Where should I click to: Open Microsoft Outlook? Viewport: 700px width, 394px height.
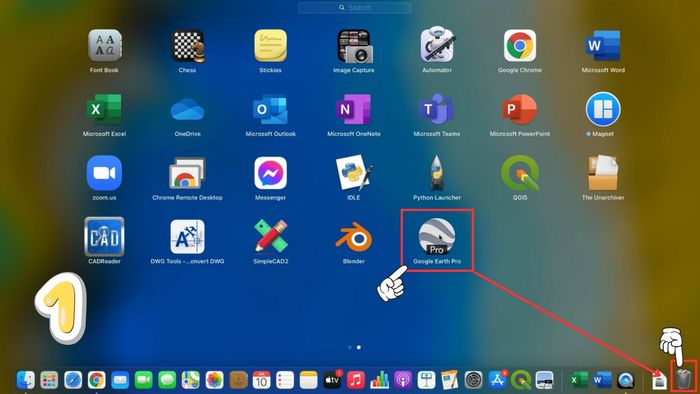coord(270,109)
